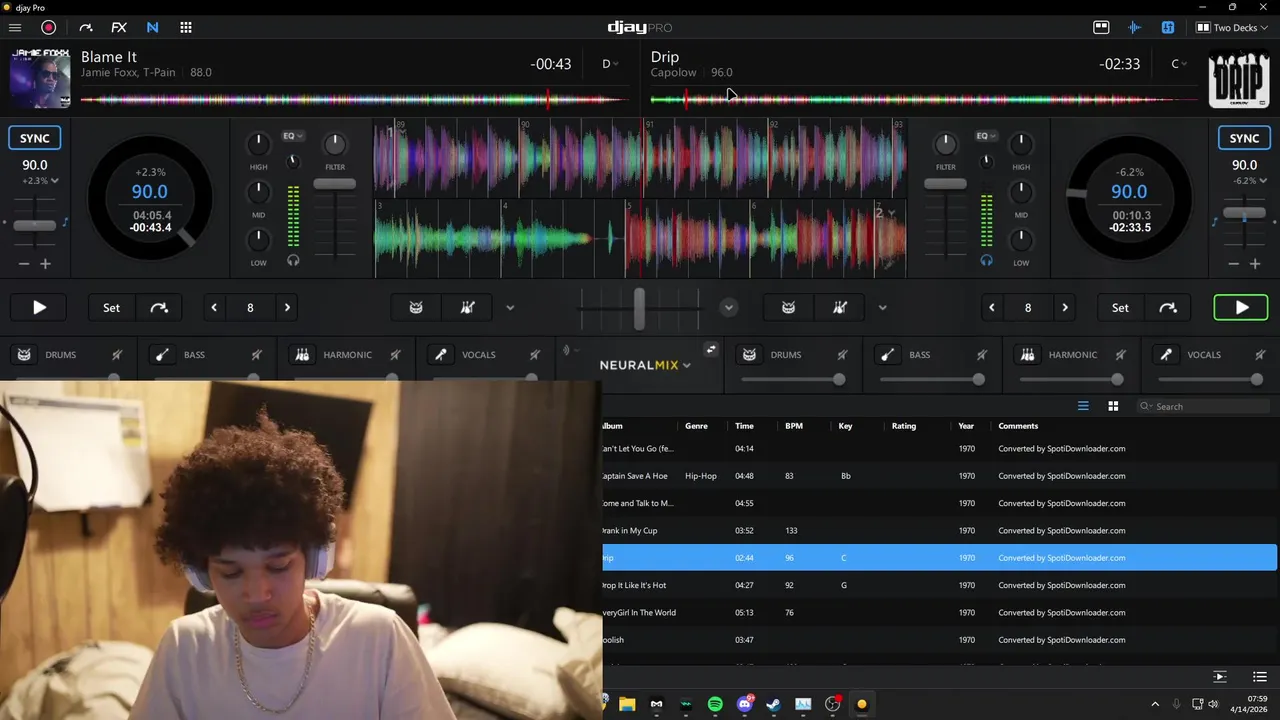
Task: Click the left deck drums isolate icon in transport row
Action: [416, 308]
